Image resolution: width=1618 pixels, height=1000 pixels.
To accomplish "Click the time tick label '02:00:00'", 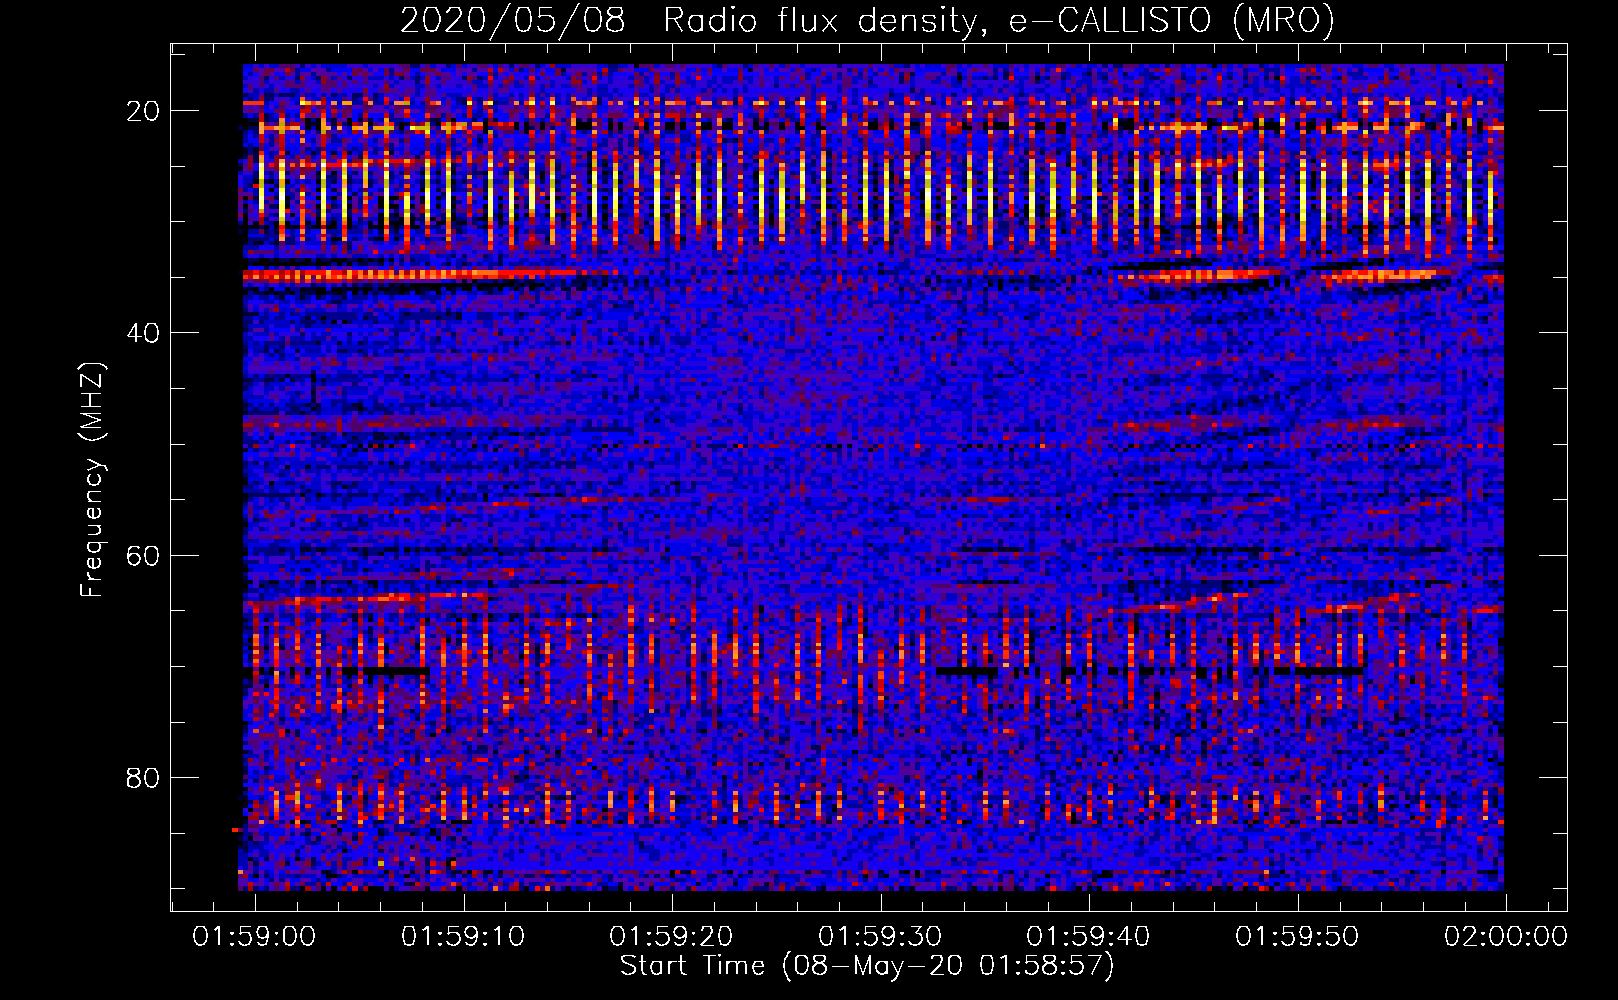I will 1505,937.
